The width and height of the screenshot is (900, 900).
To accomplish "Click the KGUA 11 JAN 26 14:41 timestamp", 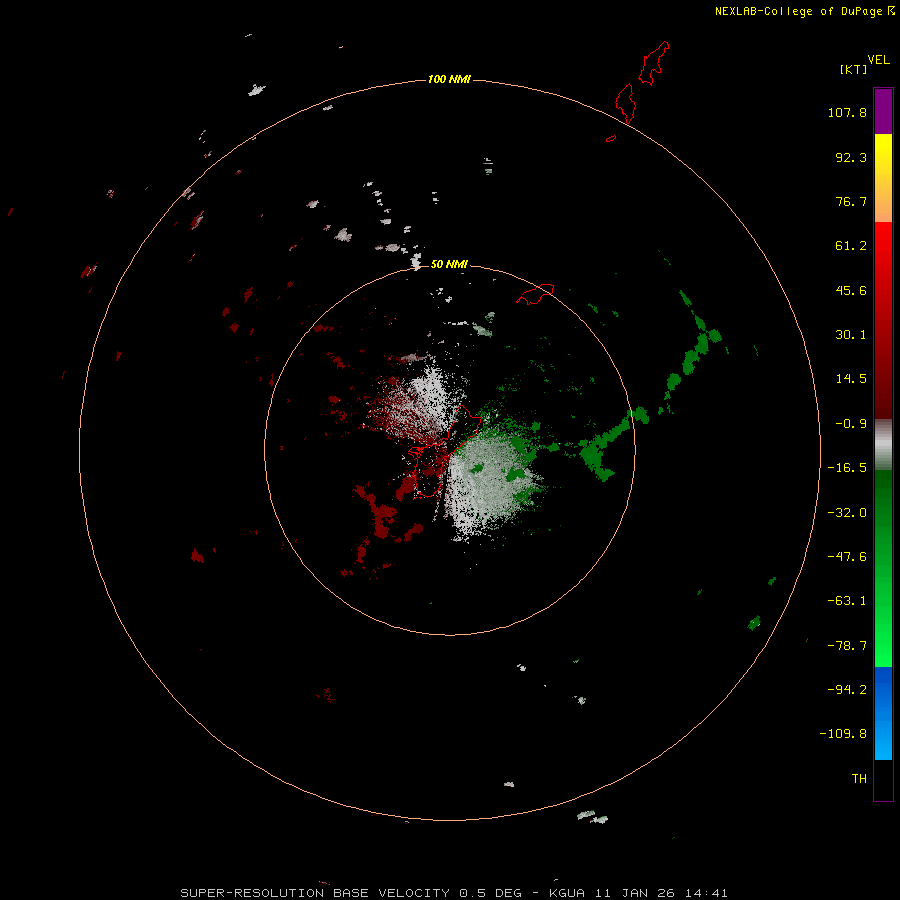I will (x=638, y=893).
